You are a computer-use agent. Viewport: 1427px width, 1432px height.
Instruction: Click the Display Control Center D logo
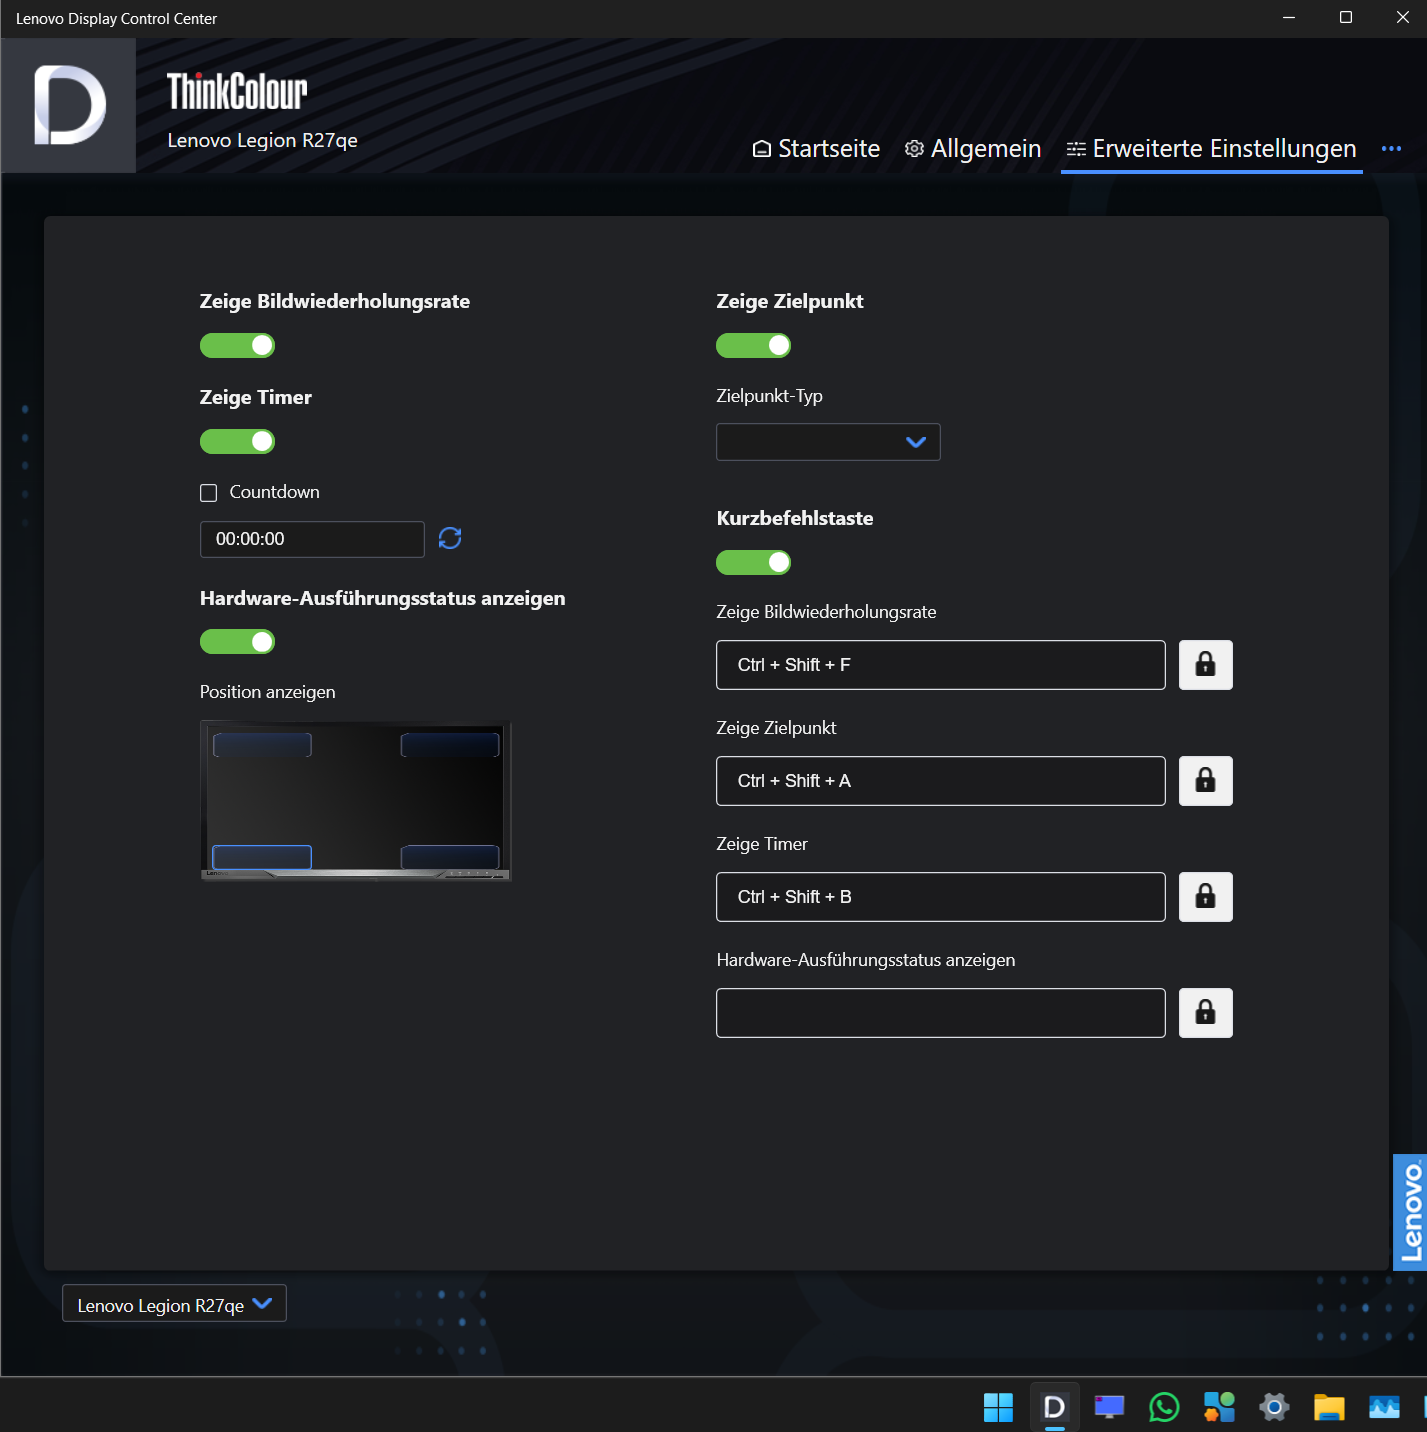click(x=69, y=105)
